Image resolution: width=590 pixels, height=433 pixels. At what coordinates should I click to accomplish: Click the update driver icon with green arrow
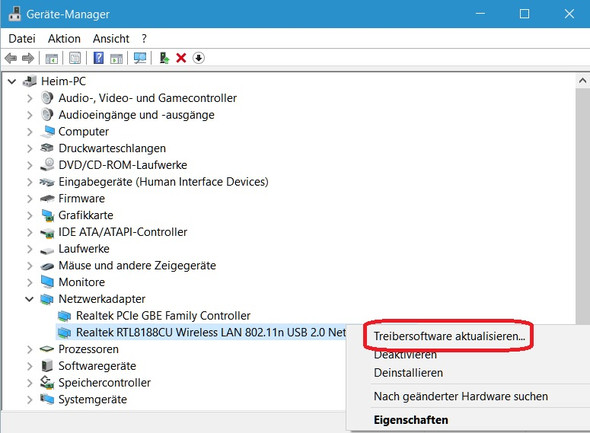[164, 58]
